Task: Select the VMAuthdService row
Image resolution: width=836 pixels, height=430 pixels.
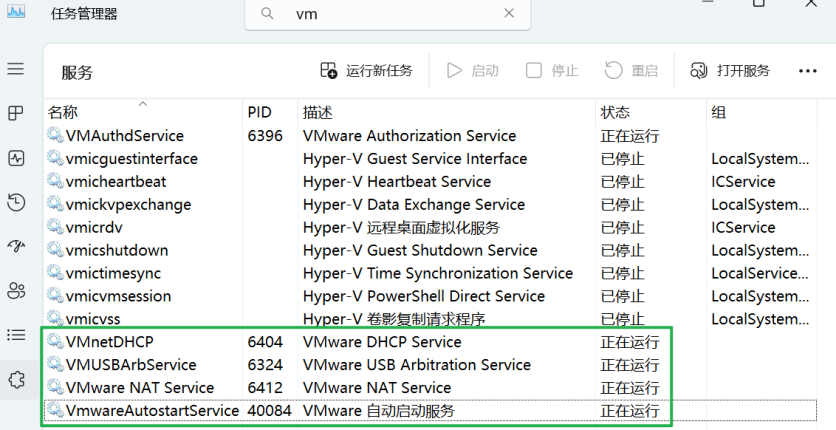Action: coord(431,135)
